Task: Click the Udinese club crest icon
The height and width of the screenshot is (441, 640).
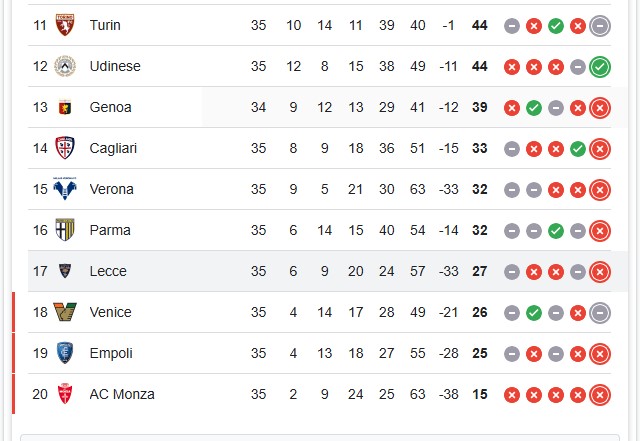Action: coord(65,66)
